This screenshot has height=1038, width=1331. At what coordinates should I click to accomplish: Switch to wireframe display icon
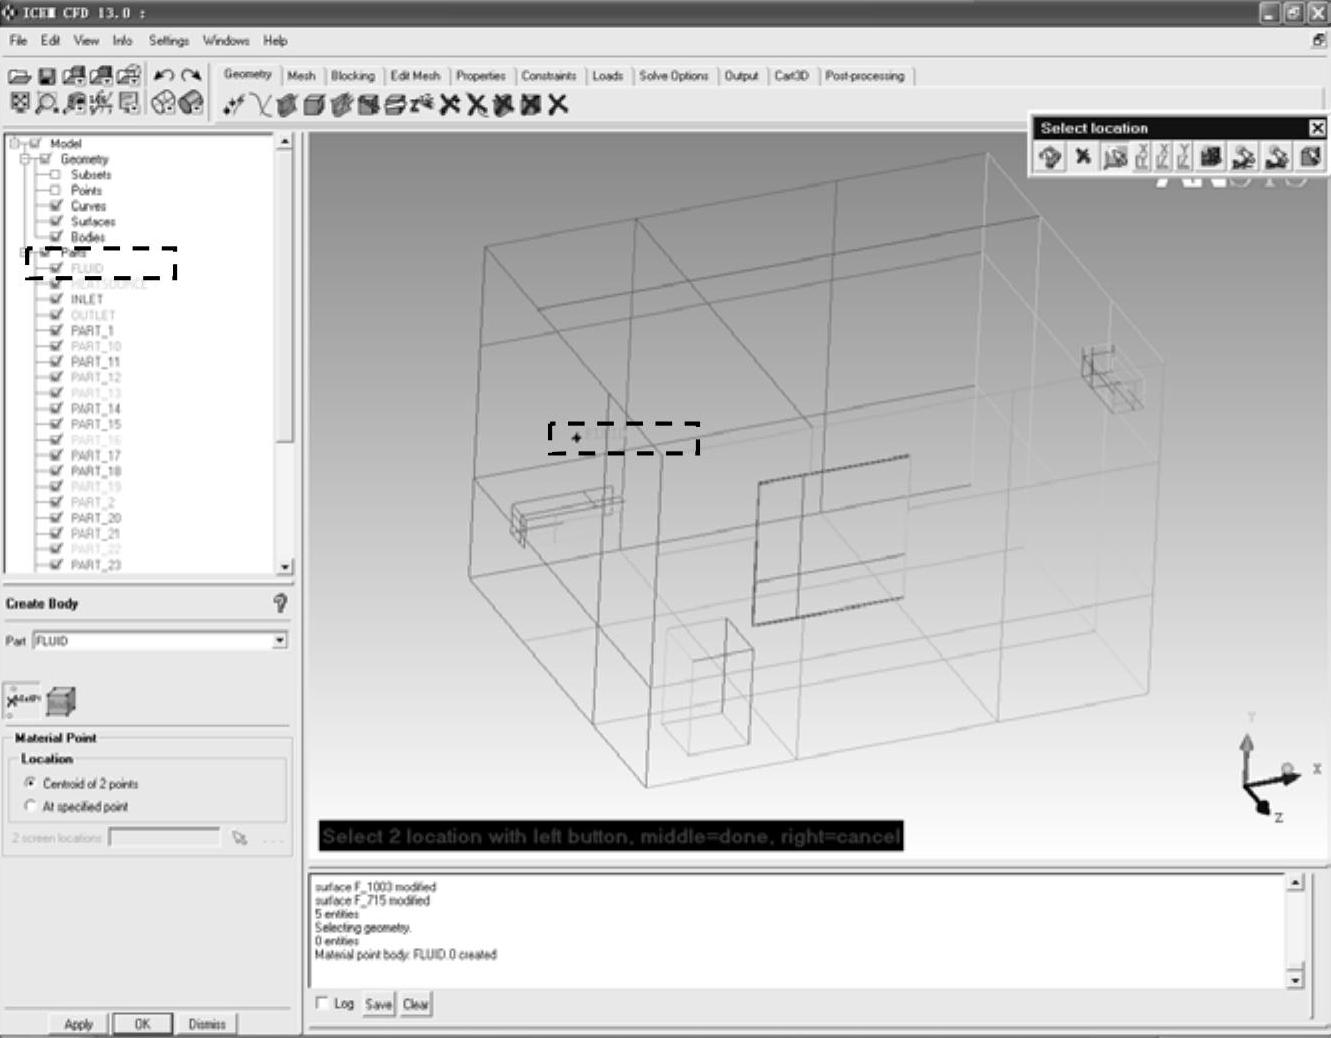(x=163, y=103)
